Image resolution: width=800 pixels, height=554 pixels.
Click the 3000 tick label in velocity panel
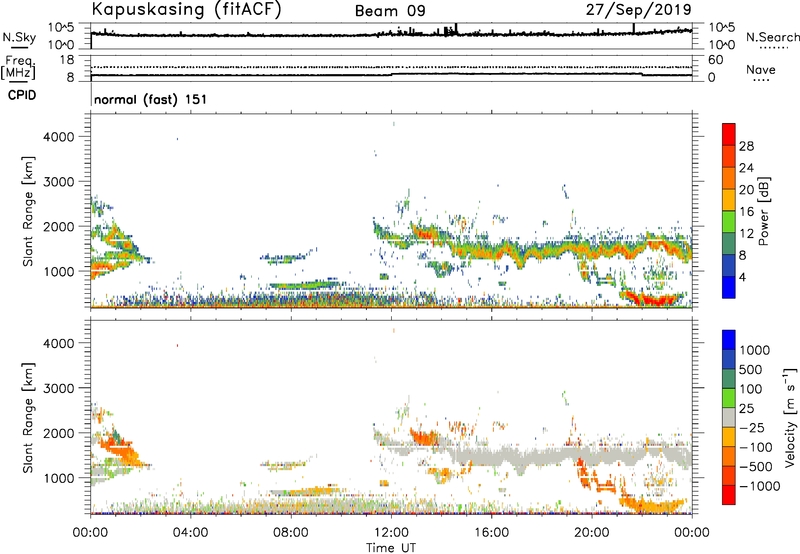coord(58,388)
